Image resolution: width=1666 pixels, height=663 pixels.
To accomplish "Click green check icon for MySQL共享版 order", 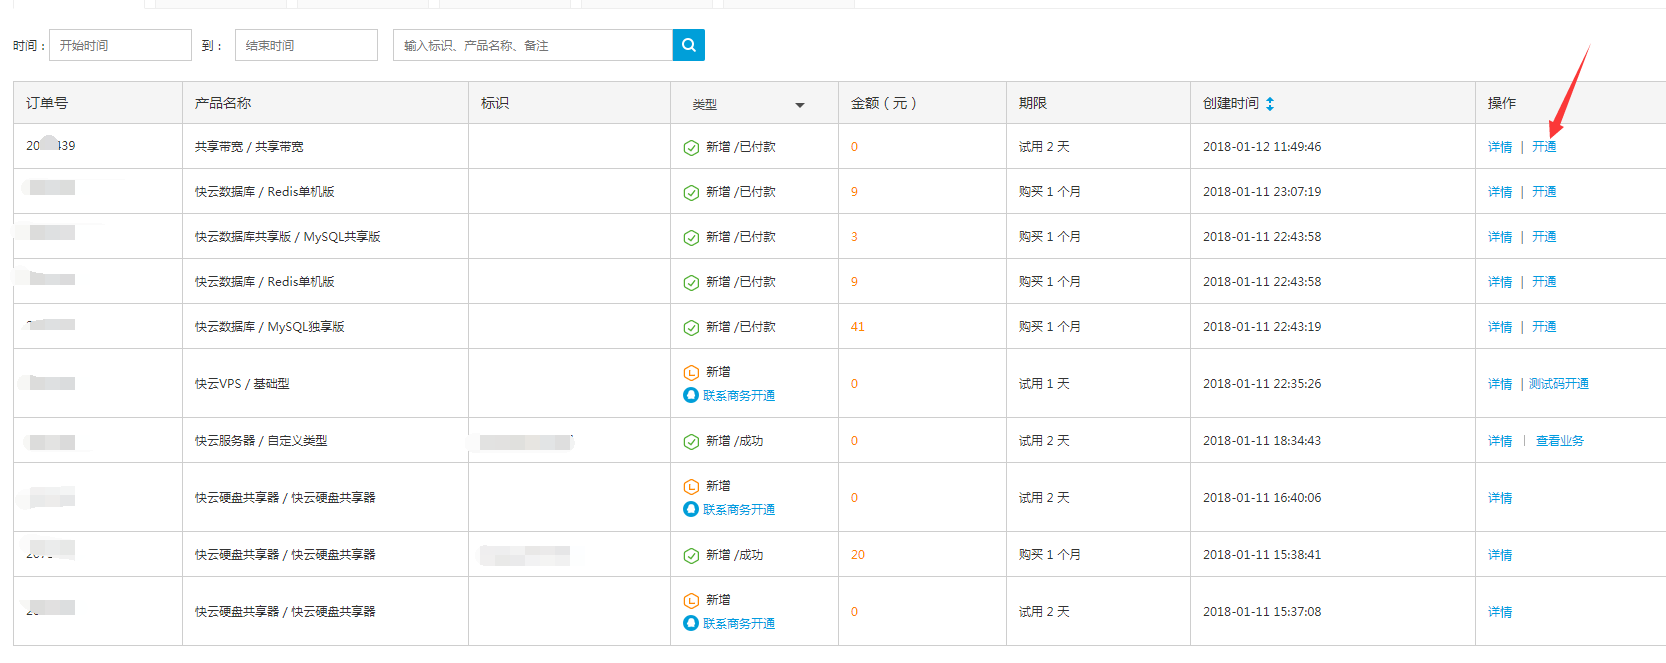I will point(691,238).
